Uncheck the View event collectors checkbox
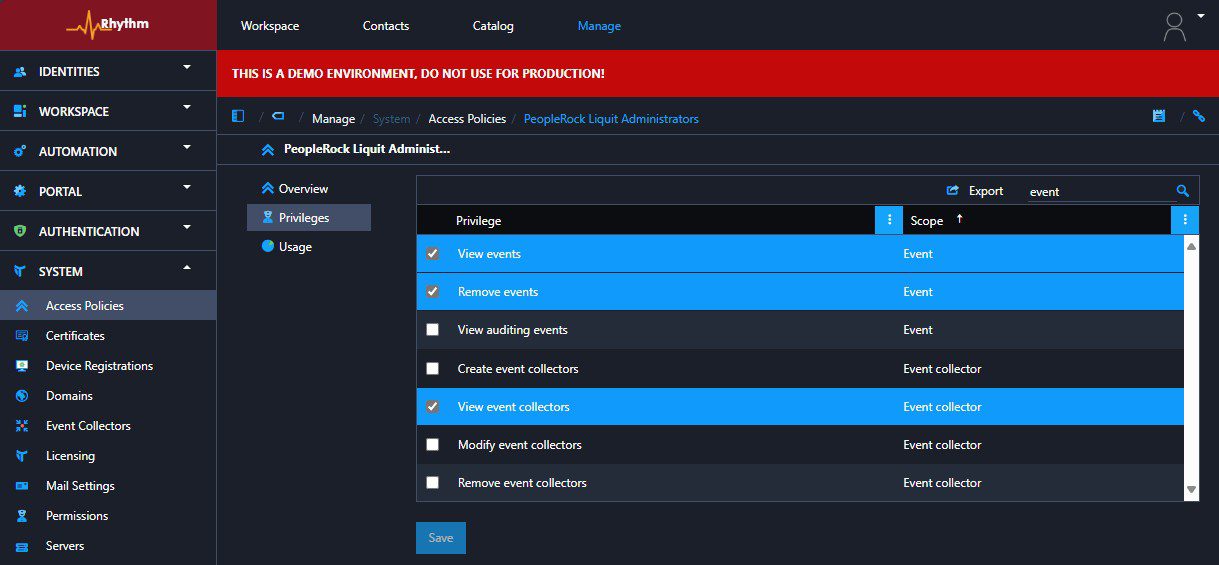Screen dimensions: 1219x565 coord(432,407)
